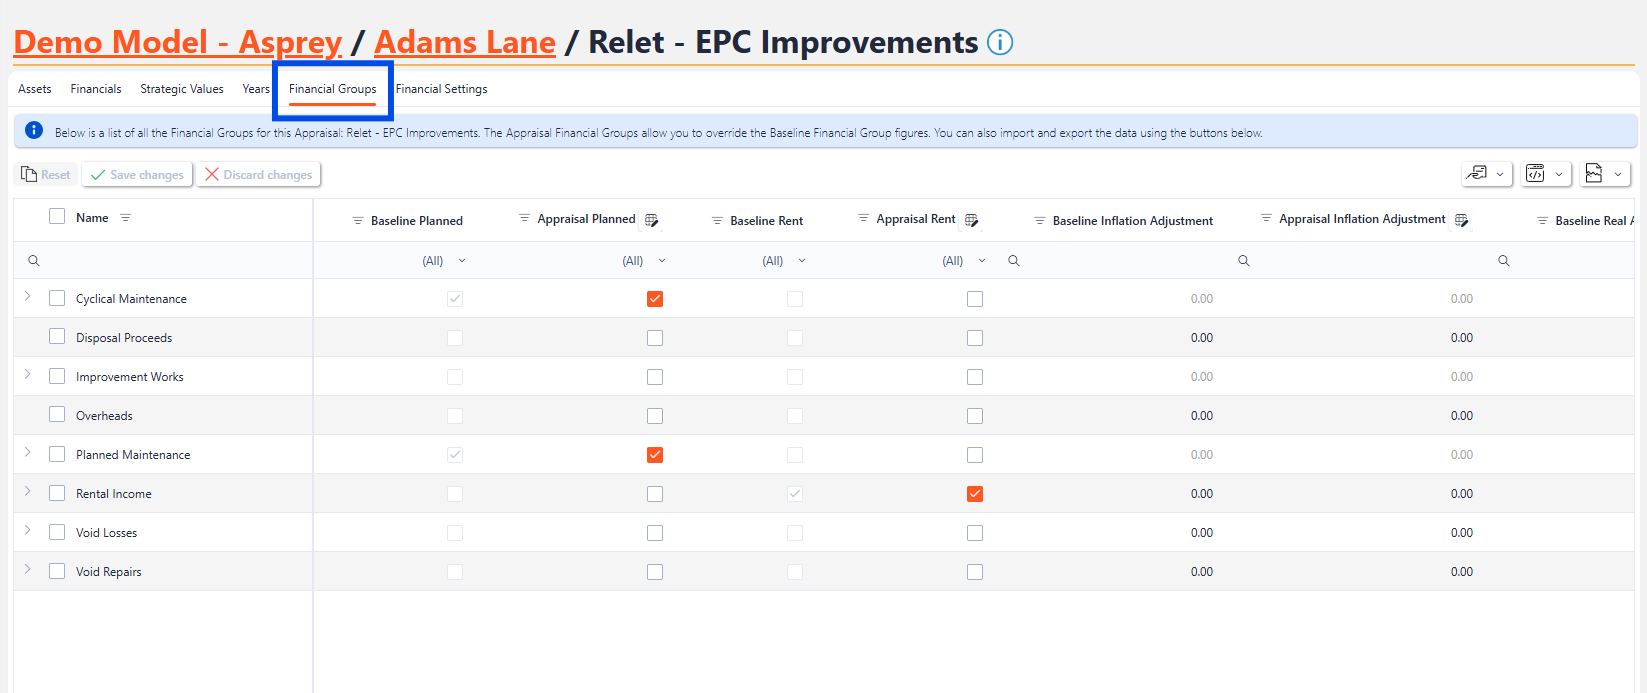Click the info icon beside EPC Improvements title
Screen dimensions: 1647x693
click(x=1000, y=42)
